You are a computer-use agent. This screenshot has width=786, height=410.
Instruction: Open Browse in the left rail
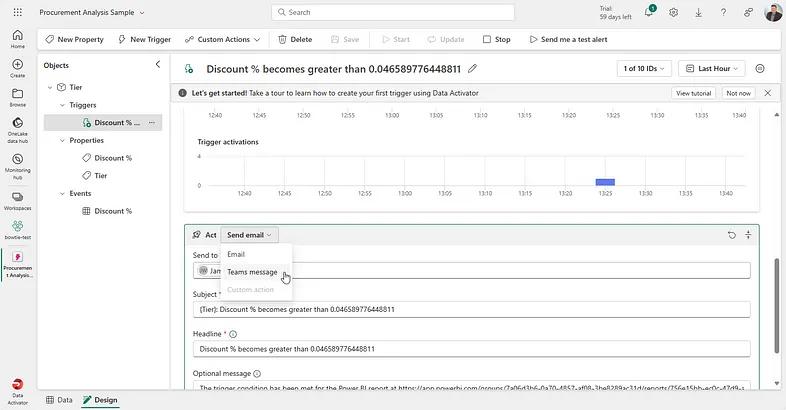(18, 97)
